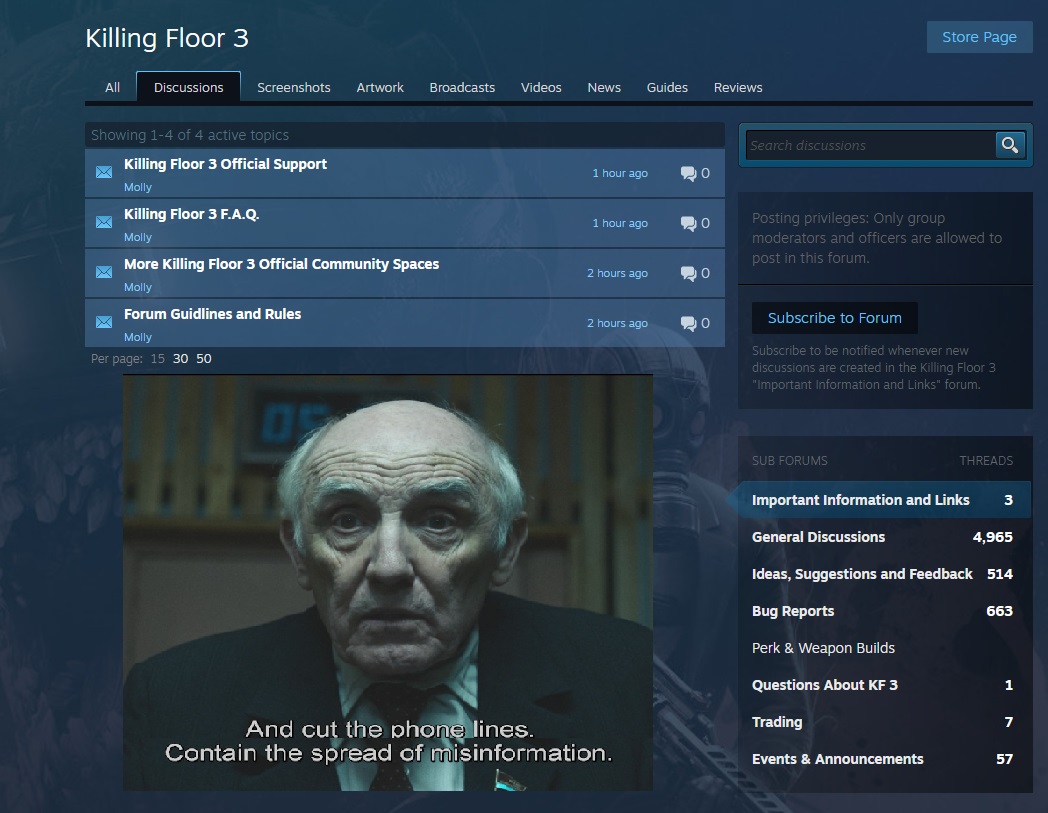
Task: Click reply bubble icon on Community Spaces topic
Action: tap(688, 273)
